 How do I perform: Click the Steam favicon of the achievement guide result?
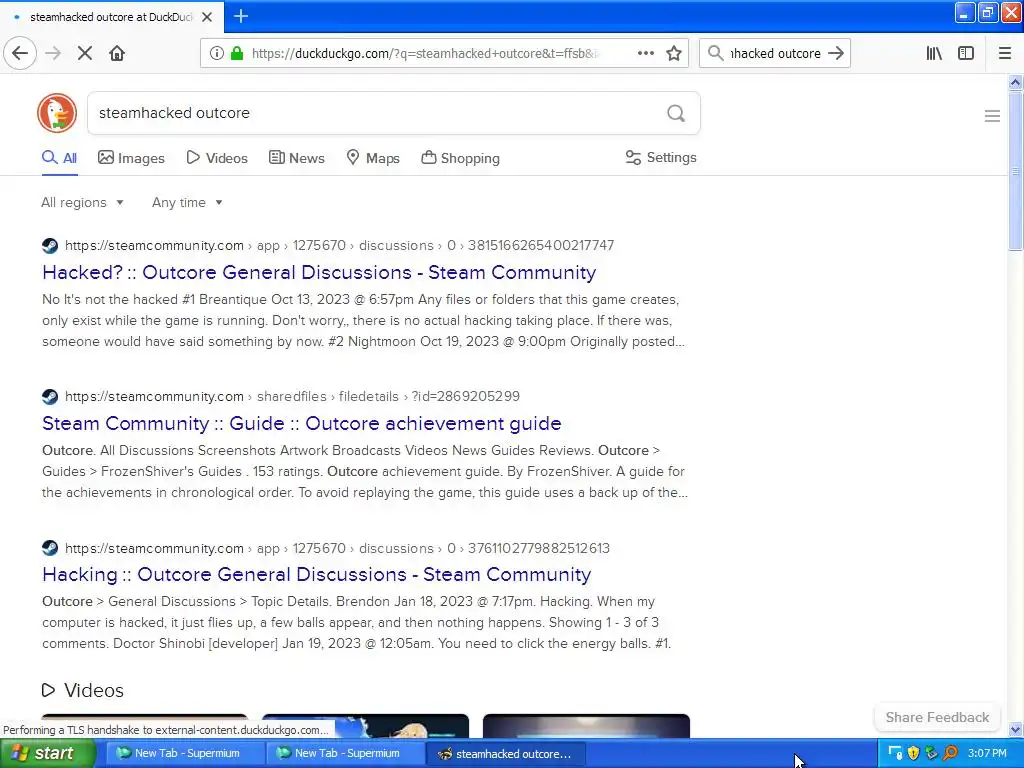click(50, 396)
